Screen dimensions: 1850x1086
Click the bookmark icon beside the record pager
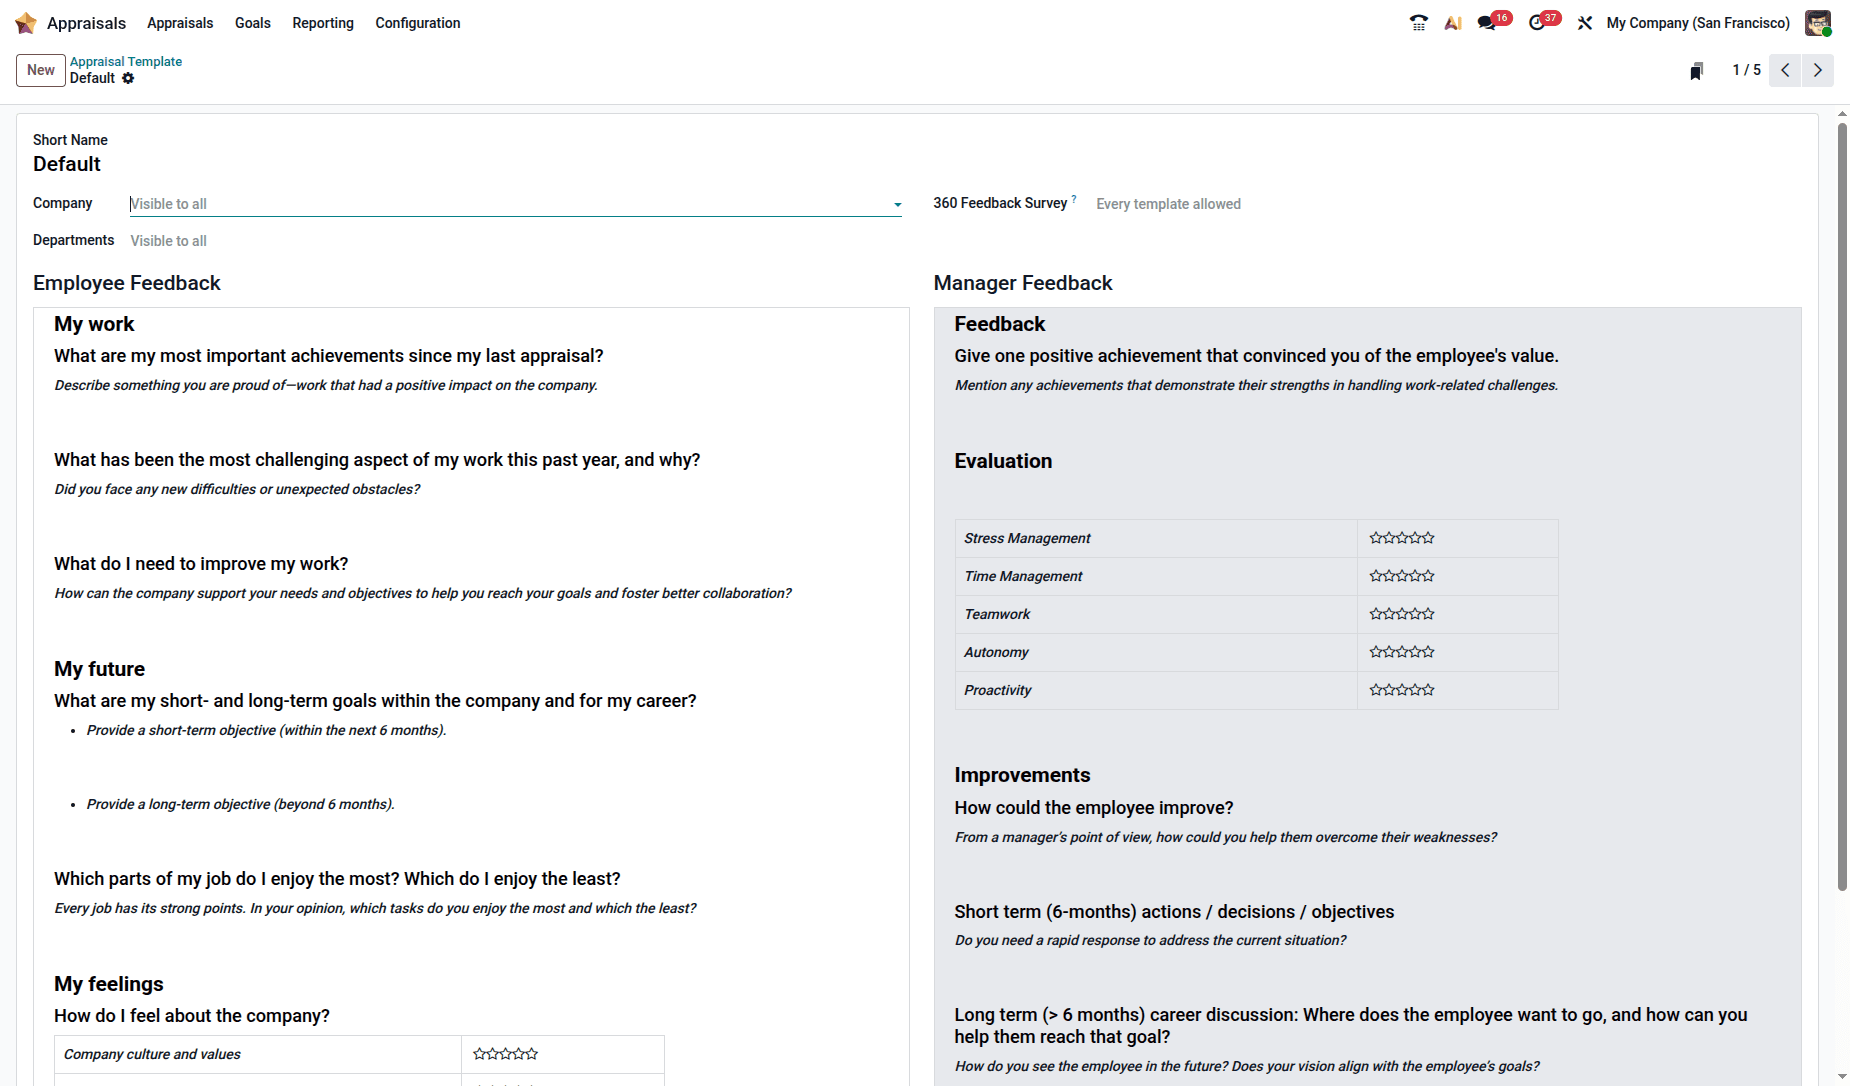click(1697, 71)
